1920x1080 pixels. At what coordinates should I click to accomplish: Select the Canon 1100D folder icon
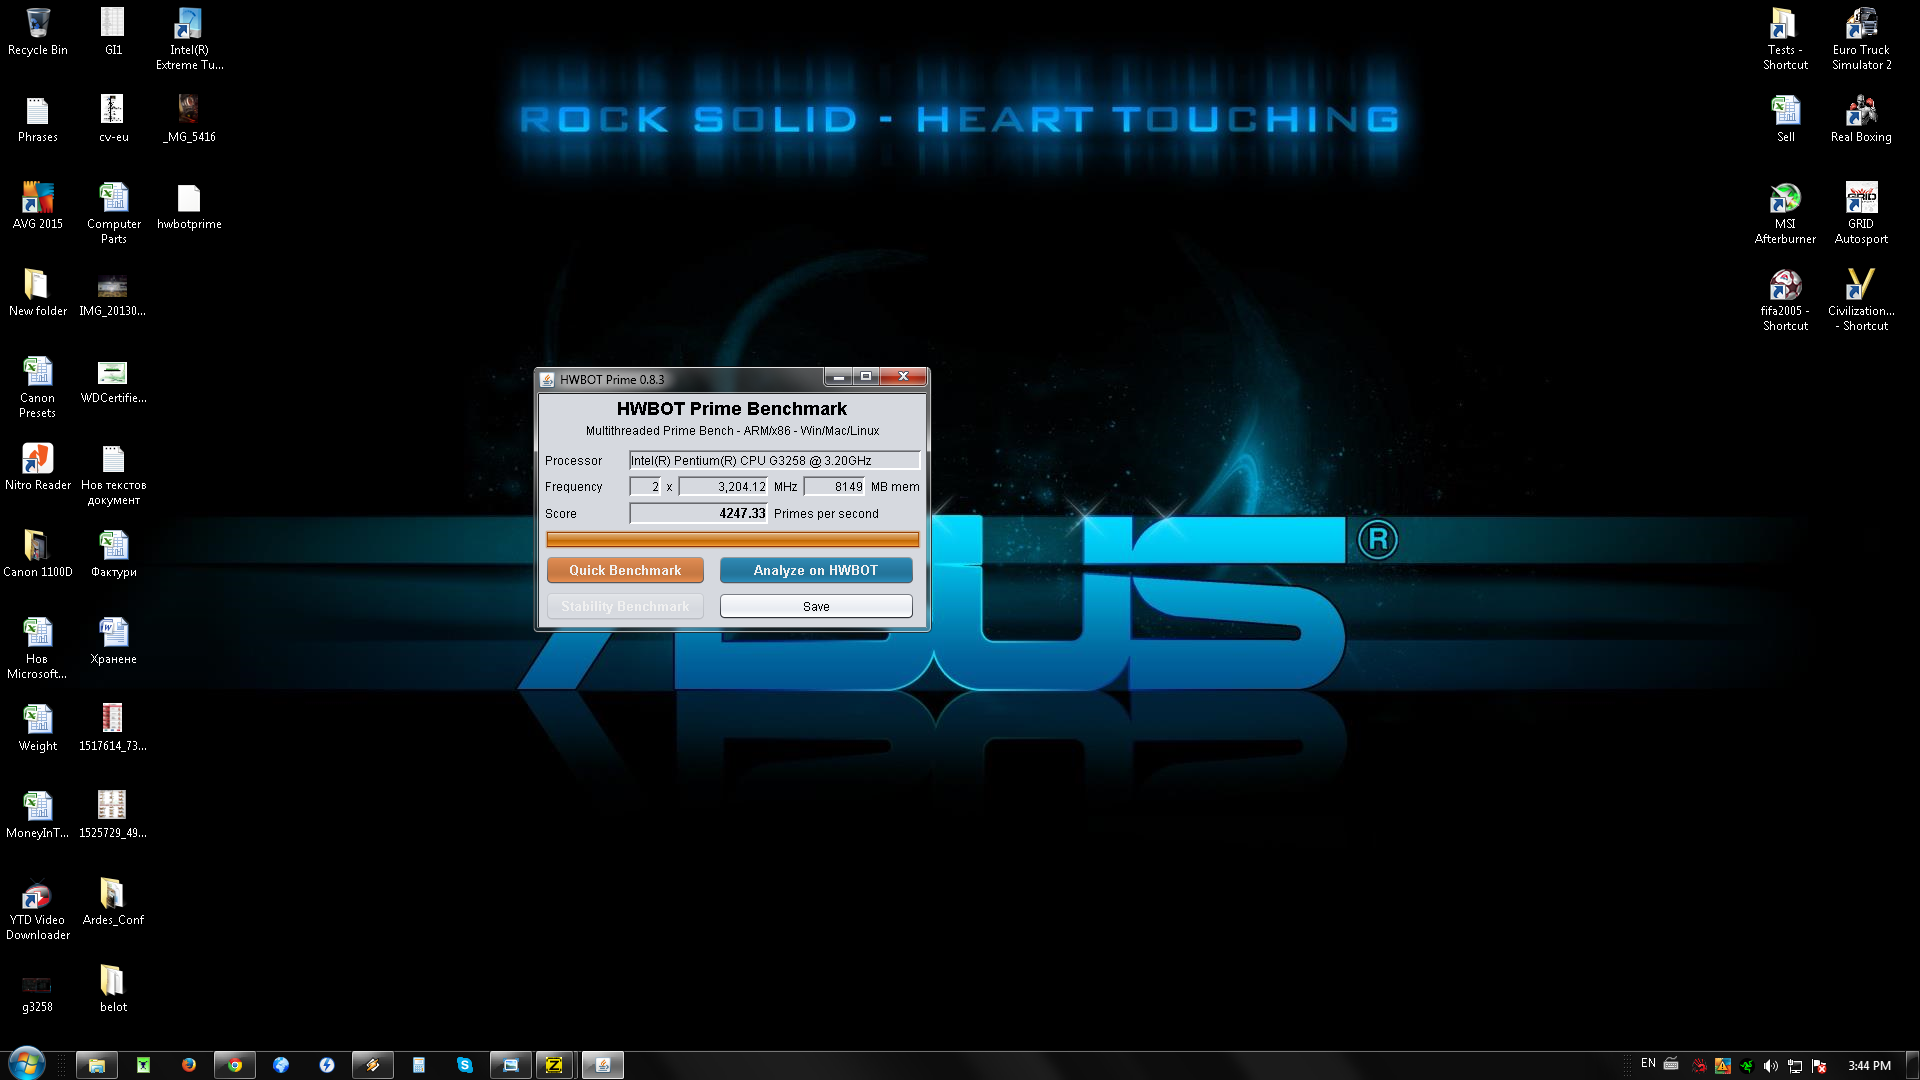point(38,554)
